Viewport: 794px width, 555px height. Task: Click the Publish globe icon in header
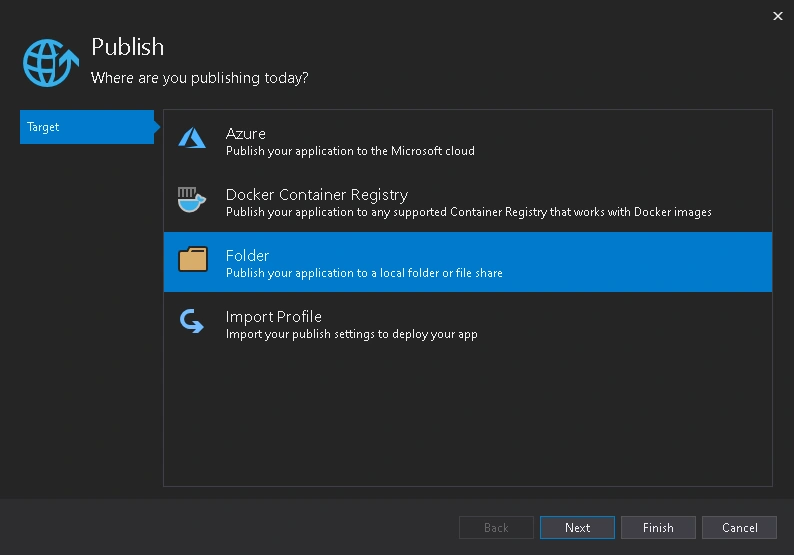51,63
